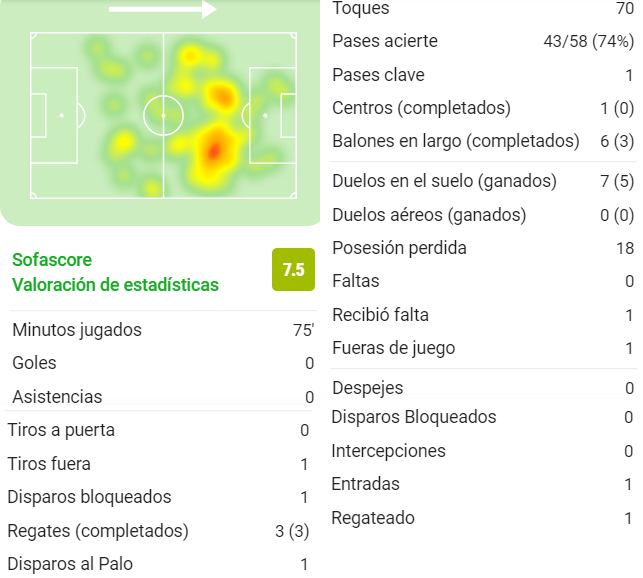Screen dimensions: 643x578
Task: Select the Minutos jugados row
Action: 163,330
